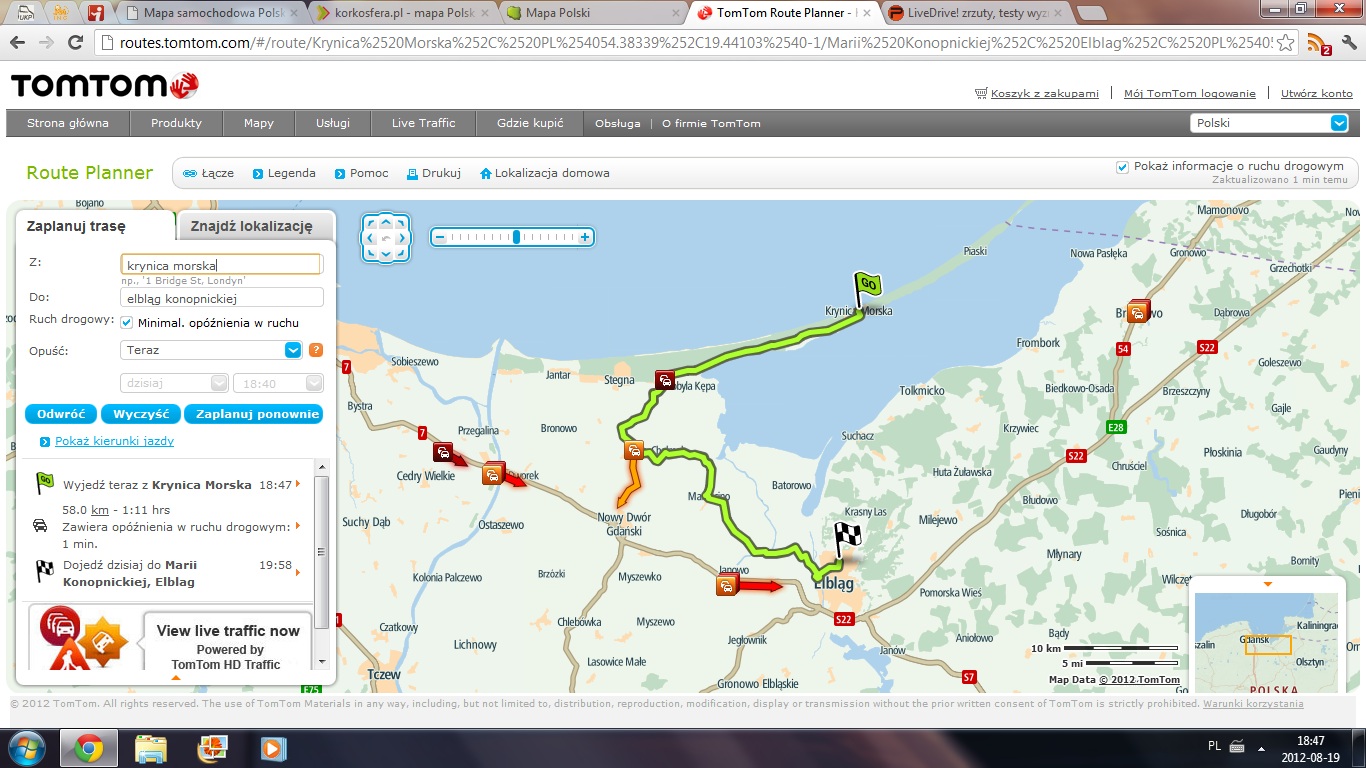Click the RSS extension icon in Chrome

[x=1318, y=43]
